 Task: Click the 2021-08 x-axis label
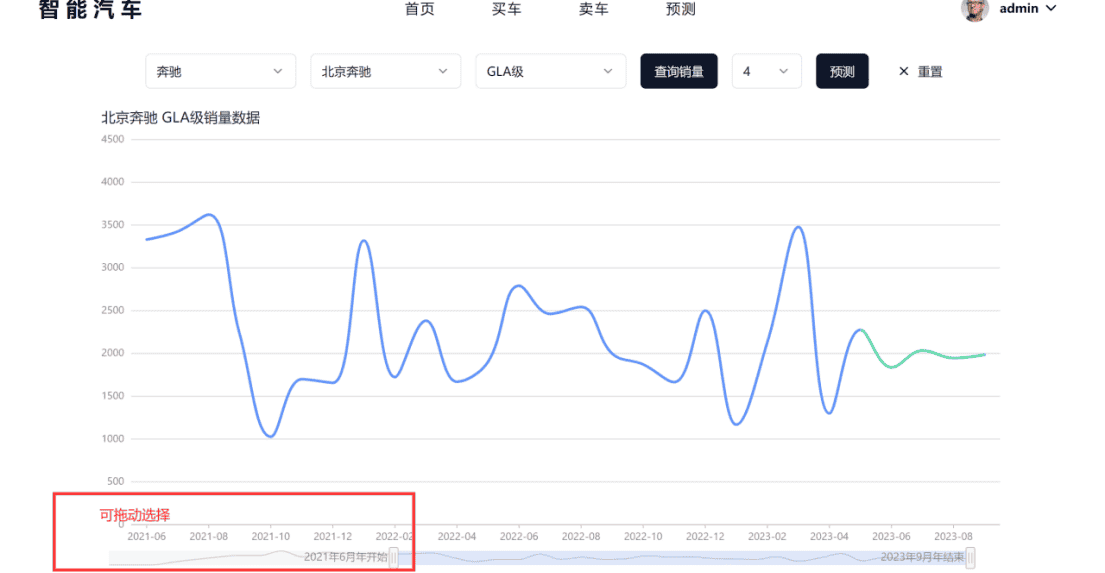click(x=209, y=536)
